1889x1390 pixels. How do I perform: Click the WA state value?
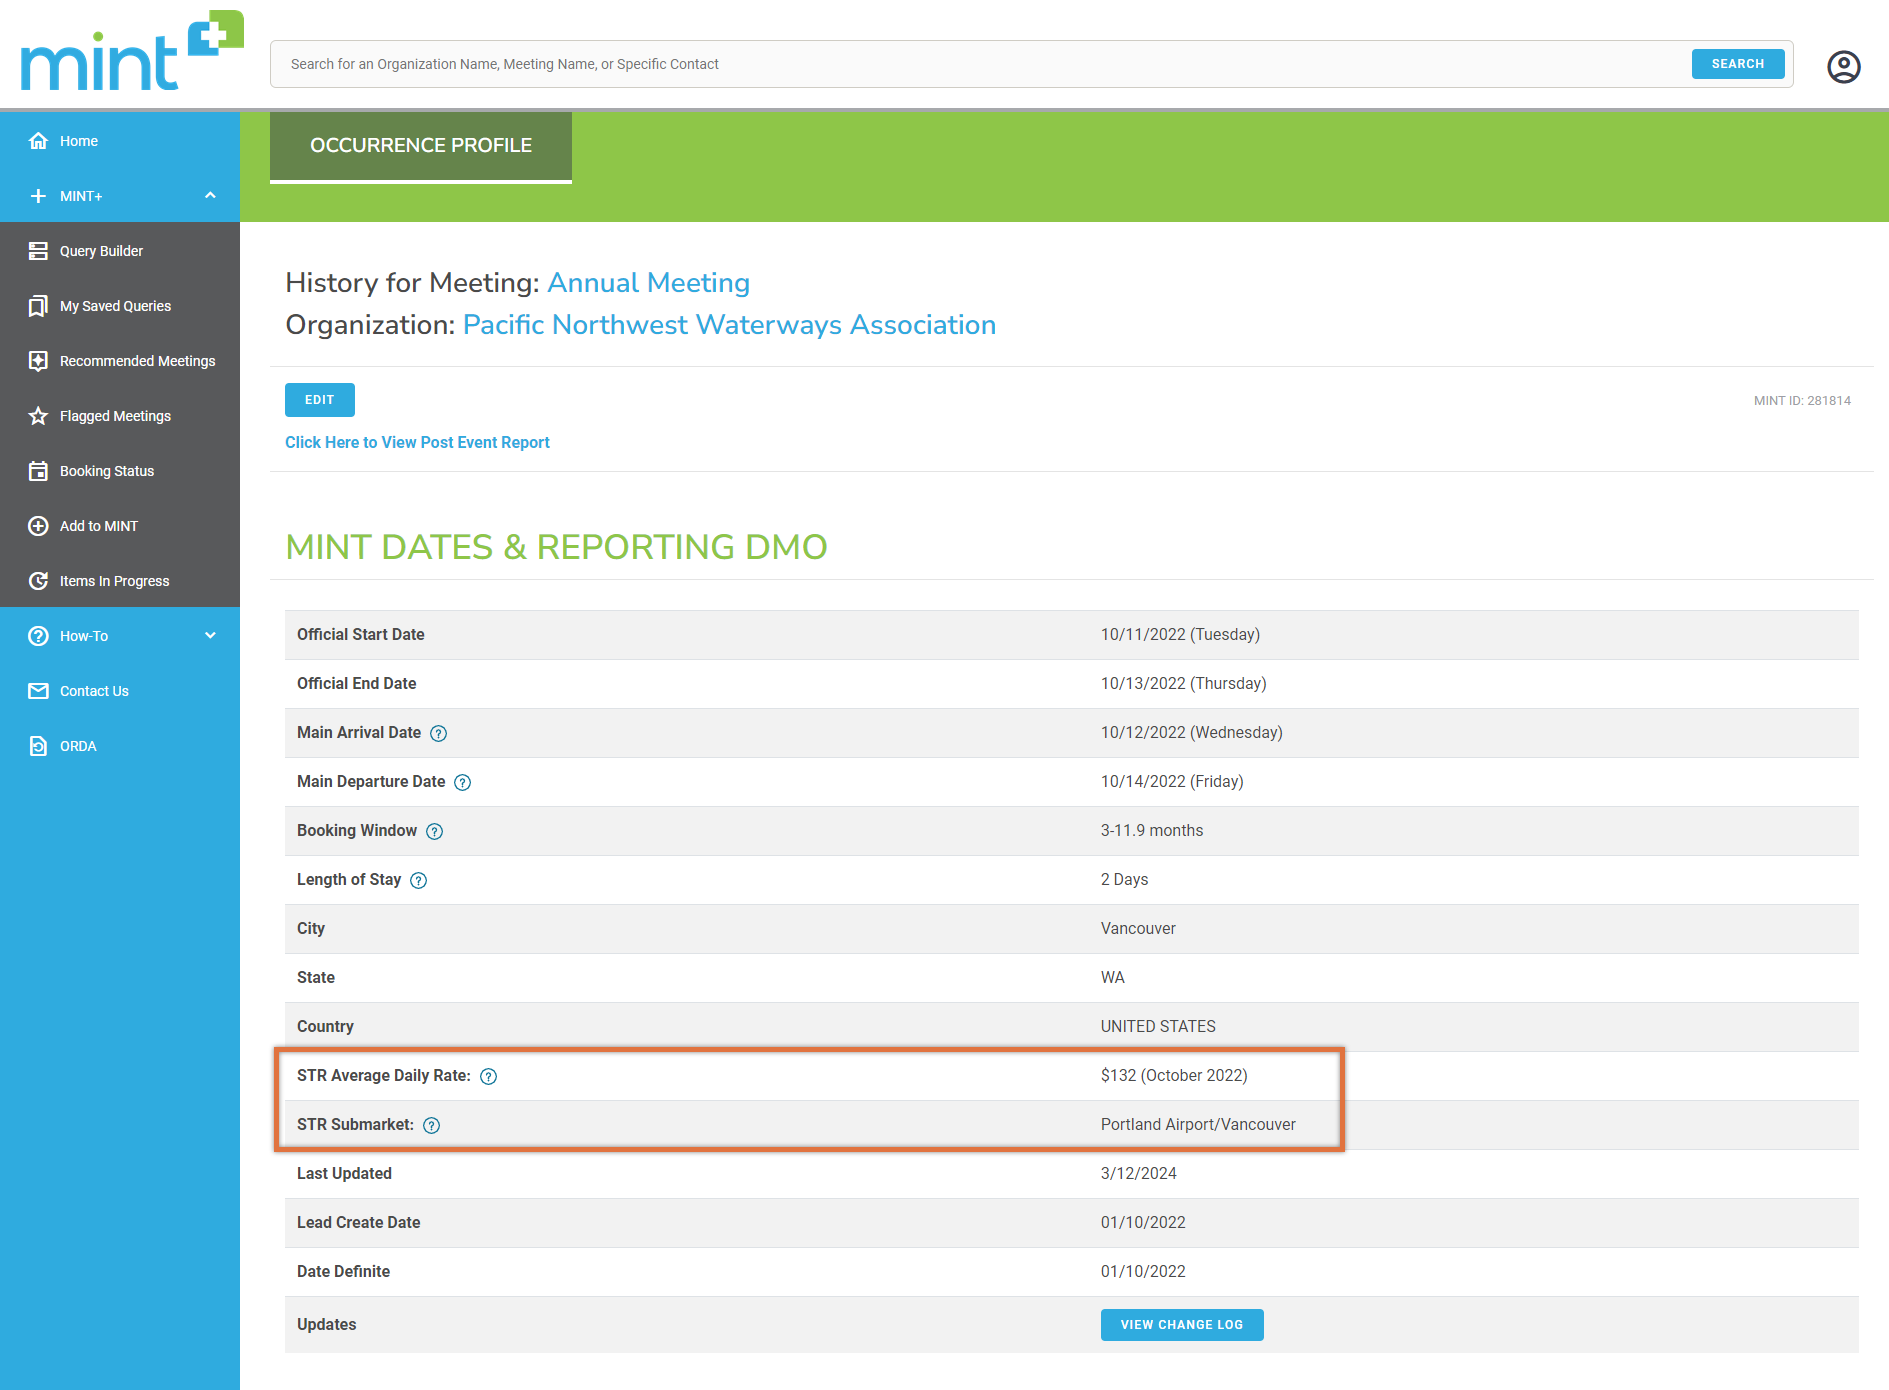click(x=1112, y=978)
